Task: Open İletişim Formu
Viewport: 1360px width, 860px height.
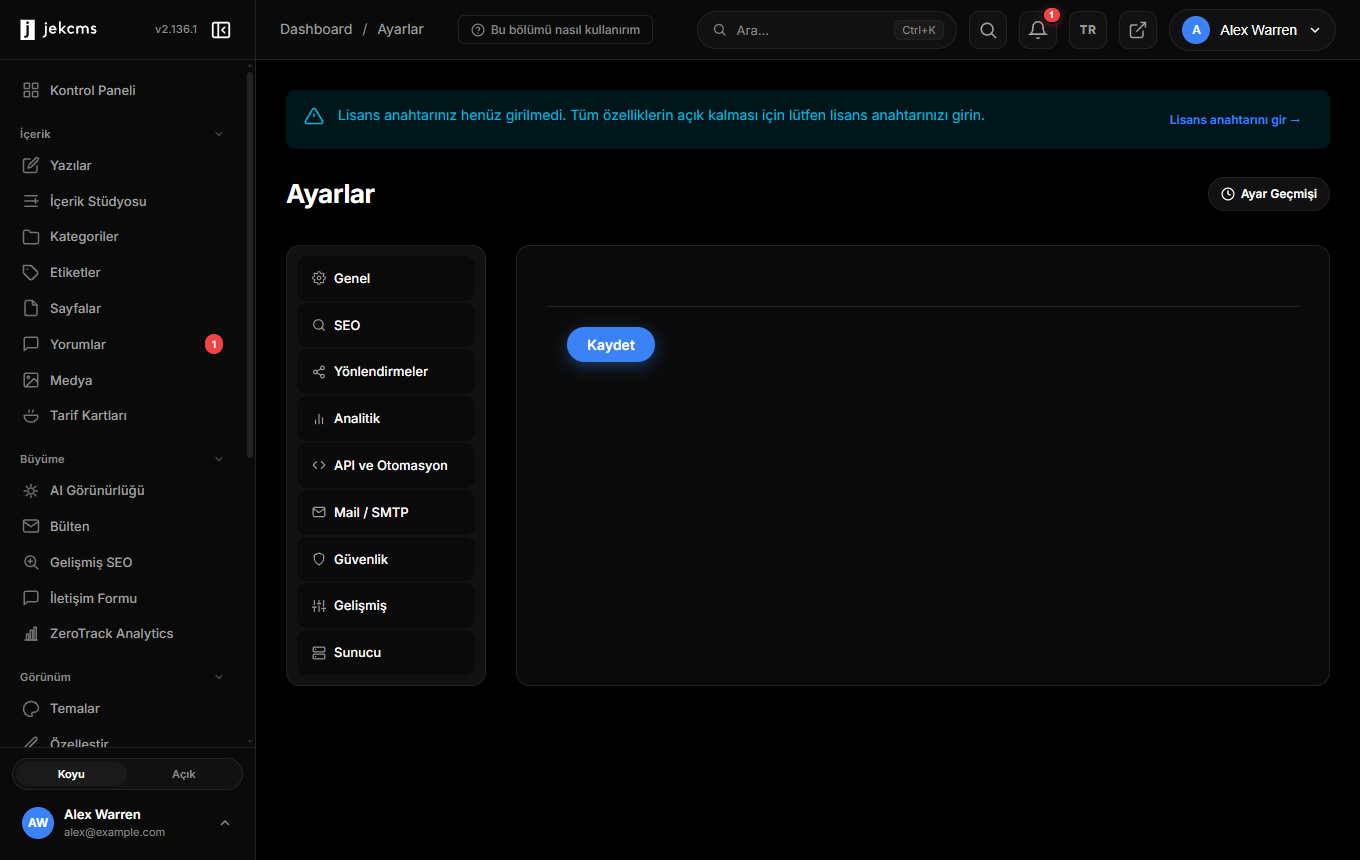Action: tap(123, 598)
